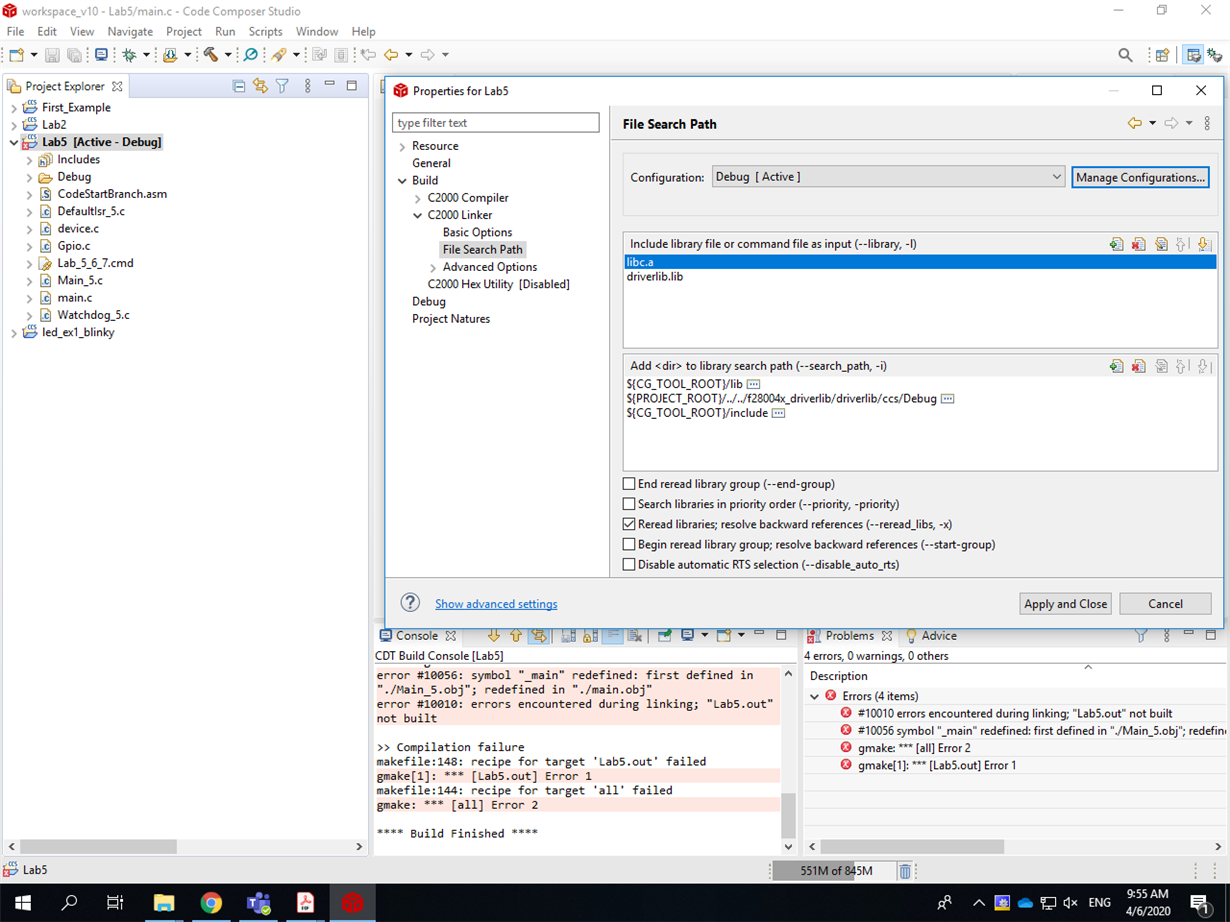Select Project Natures in tree

[451, 319]
